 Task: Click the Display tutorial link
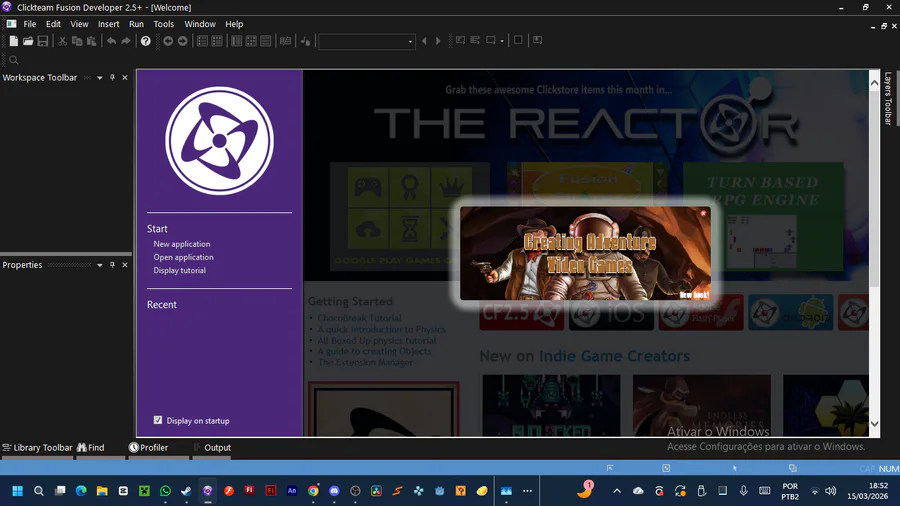pos(179,270)
